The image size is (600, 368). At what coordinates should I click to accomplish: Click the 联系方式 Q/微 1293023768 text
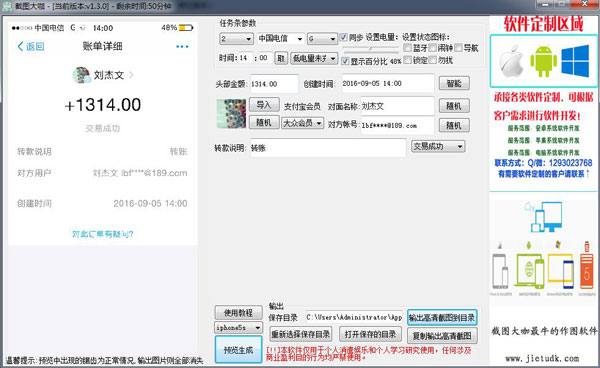(543, 163)
